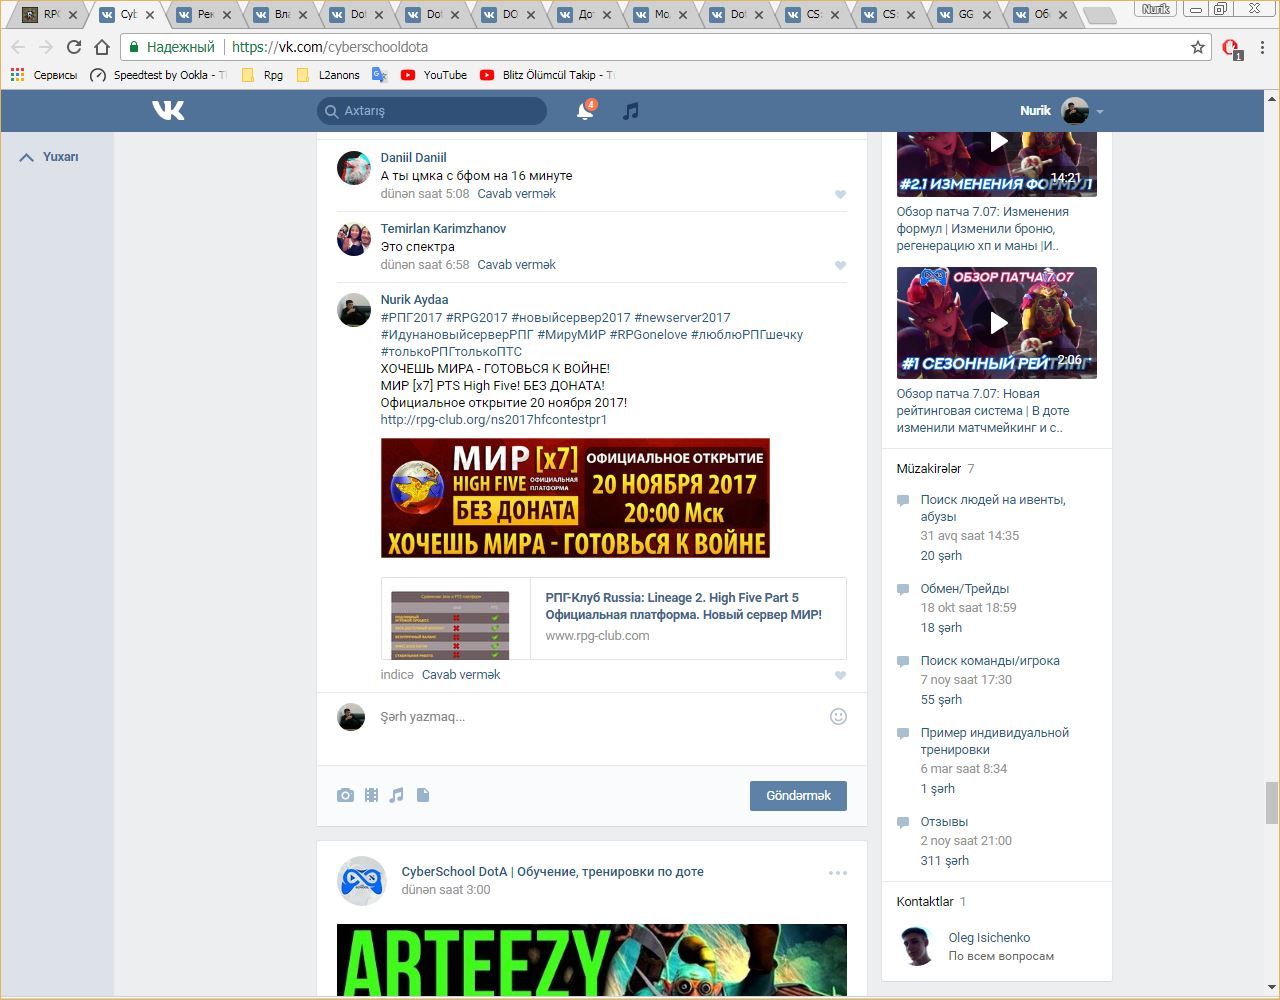Open the music note player icon

tap(630, 111)
